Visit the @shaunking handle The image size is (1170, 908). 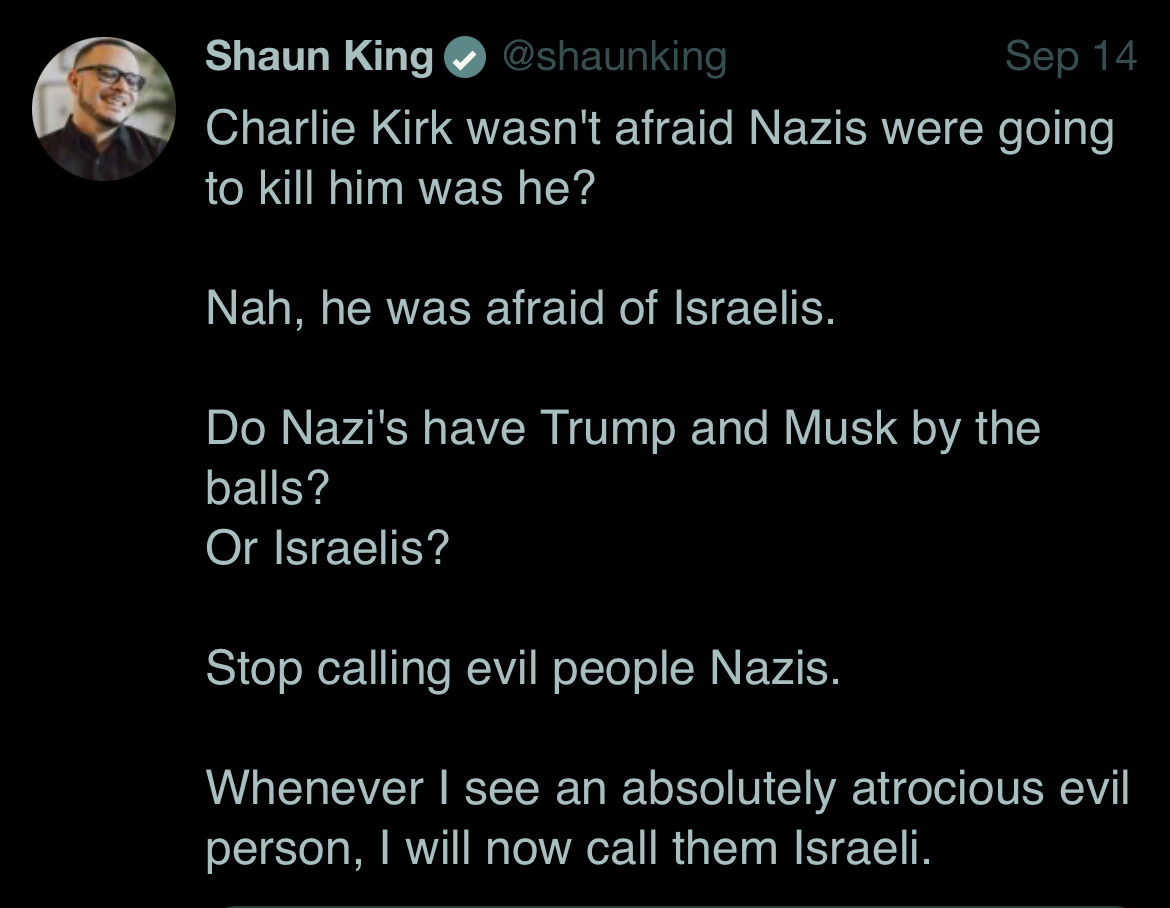click(x=614, y=57)
